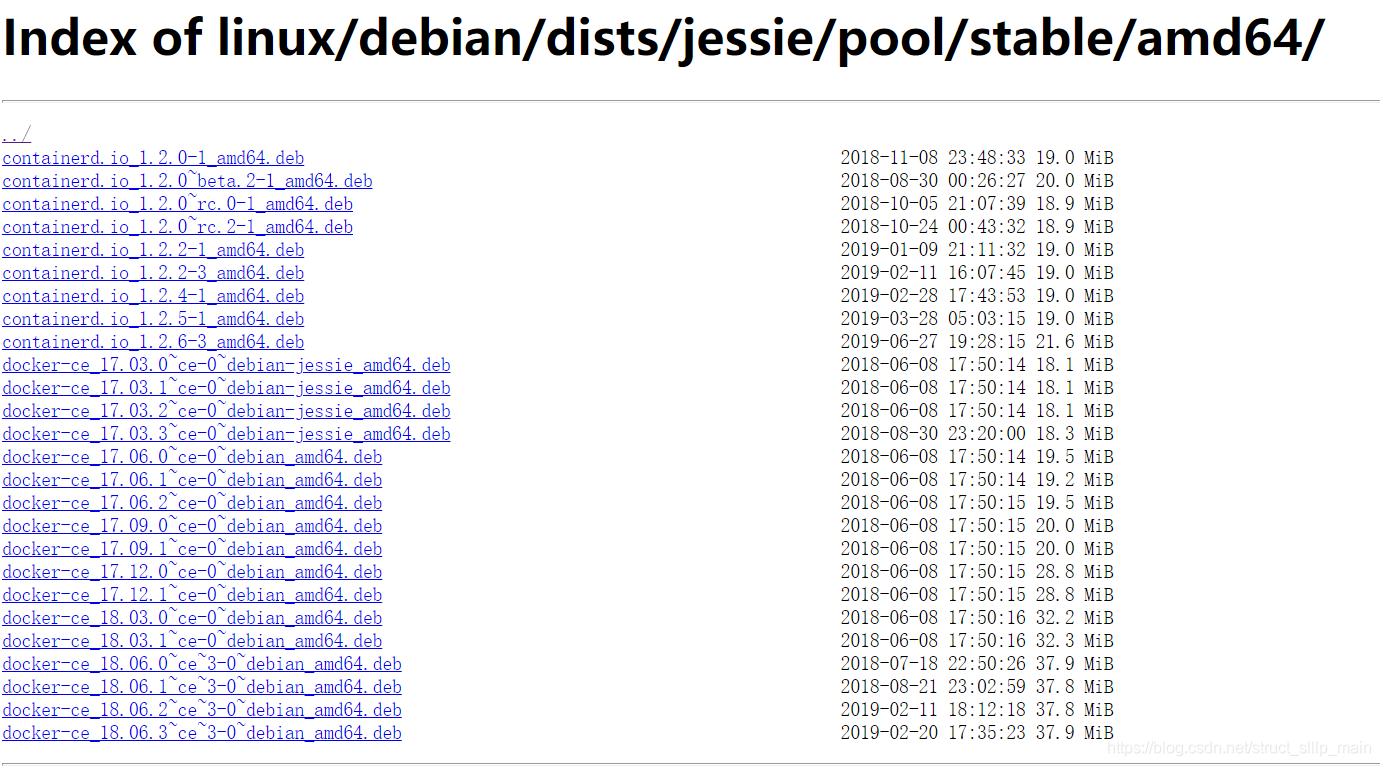Click timestamp 2018-11-08 23:48:33
Viewport: 1380px width, 766px height.
click(x=933, y=158)
